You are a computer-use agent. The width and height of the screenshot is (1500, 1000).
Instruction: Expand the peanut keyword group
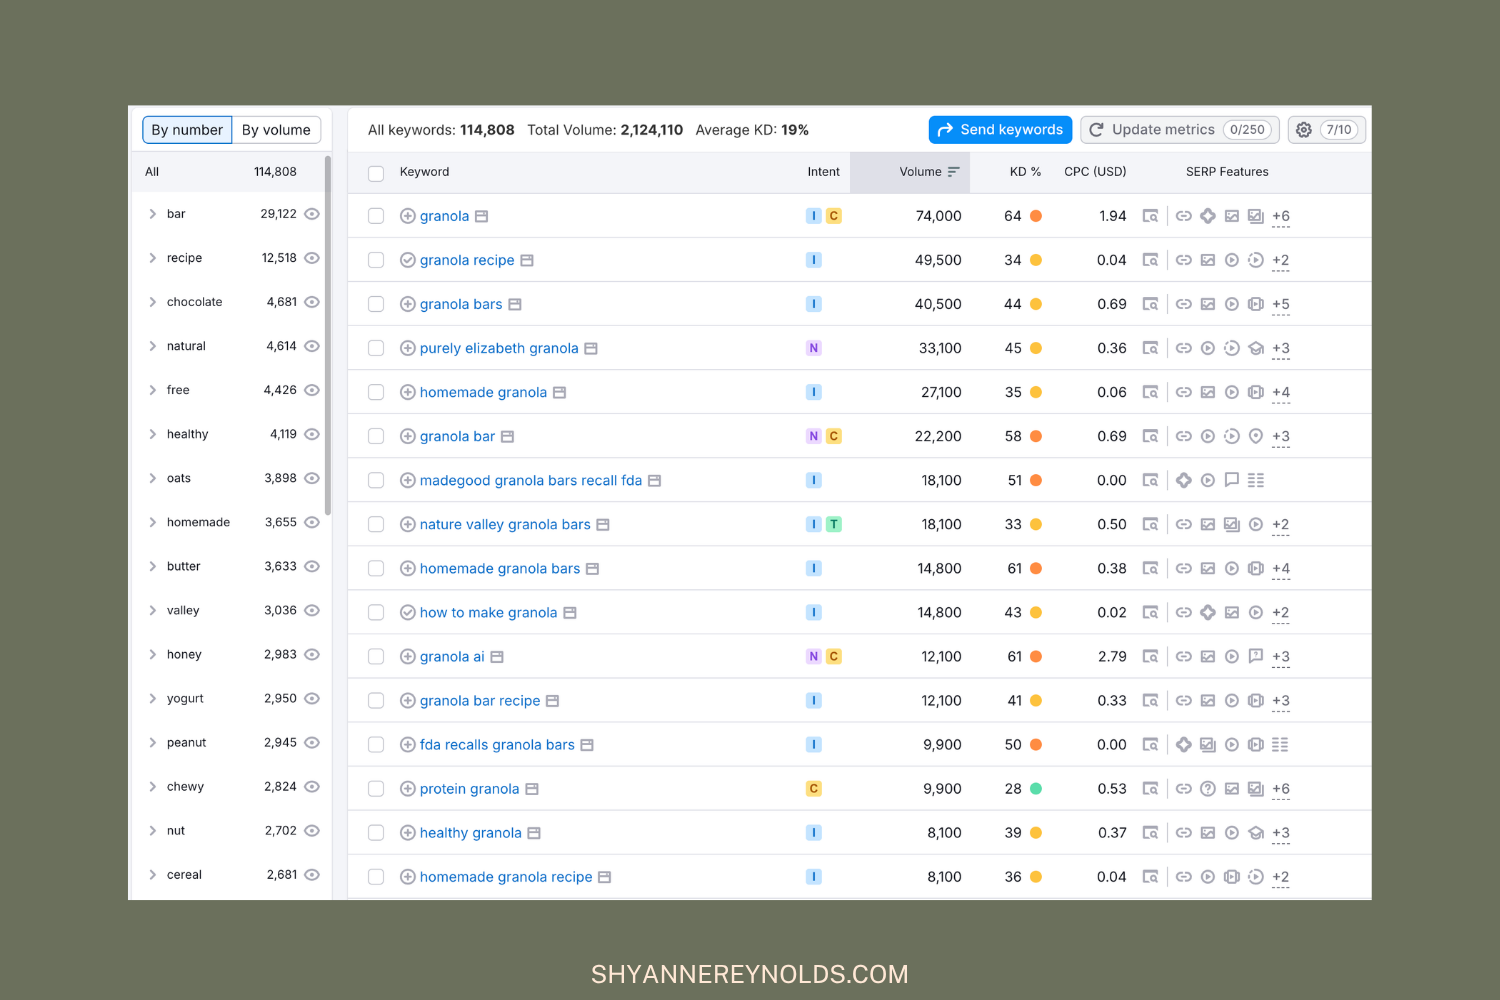[153, 742]
